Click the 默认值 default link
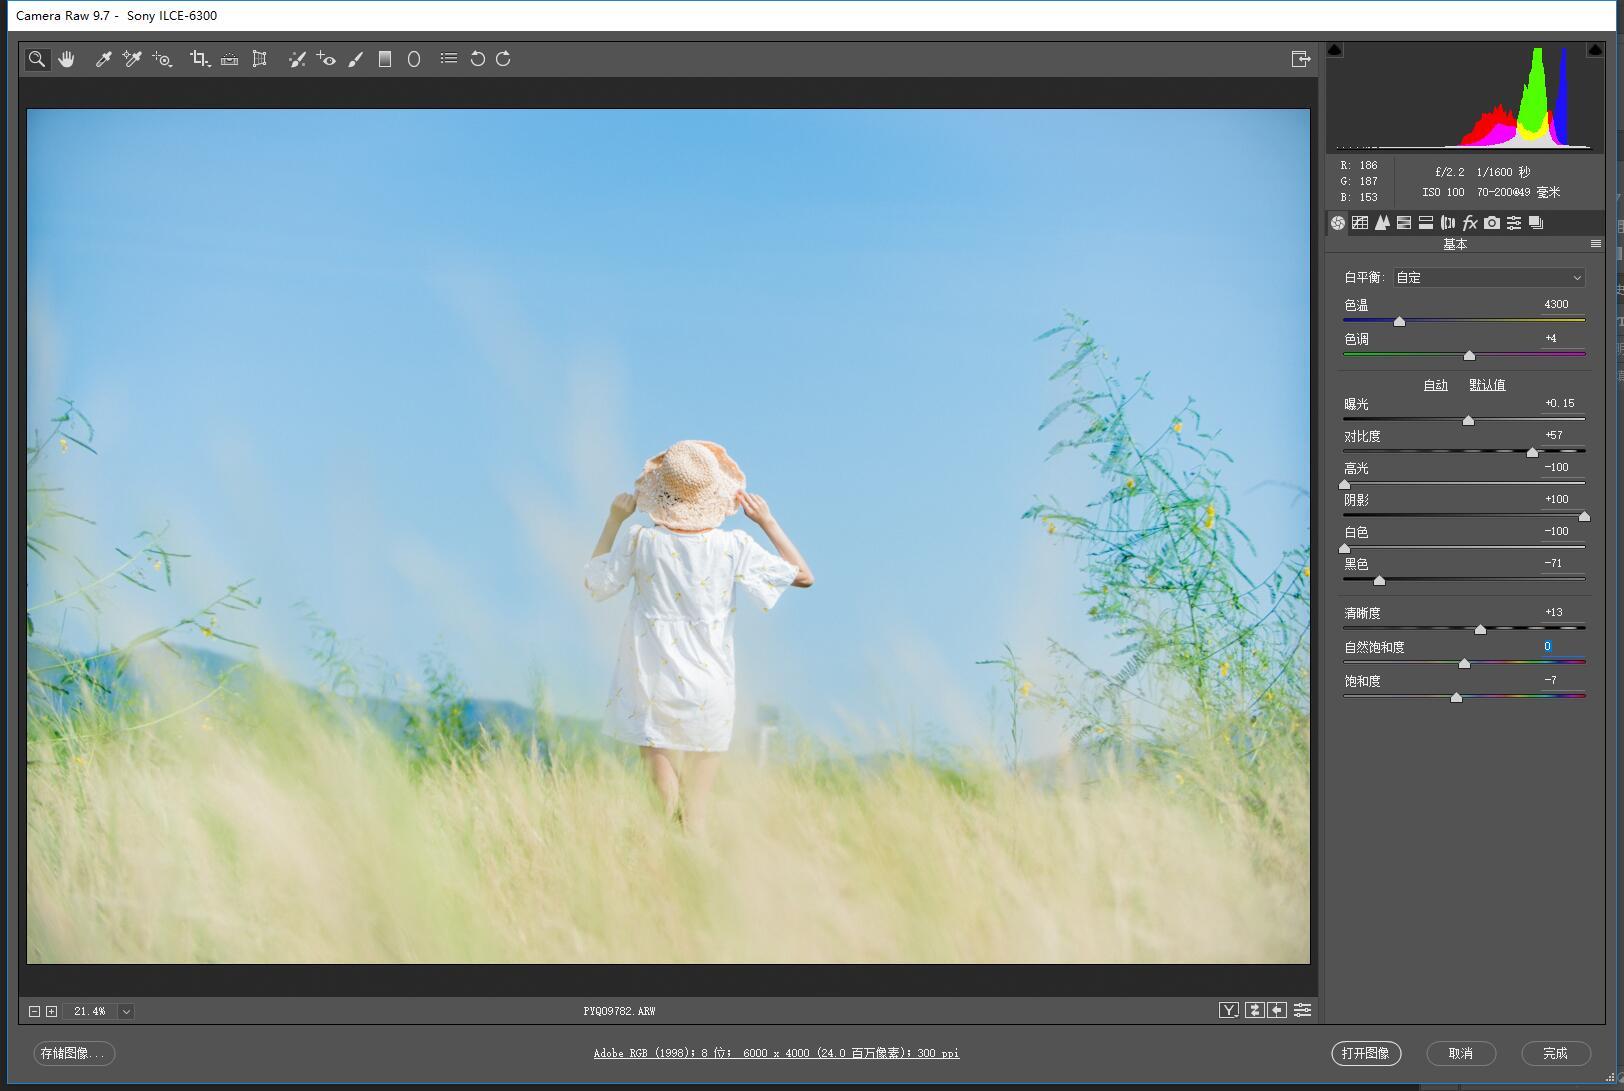The height and width of the screenshot is (1091, 1624). (x=1487, y=385)
